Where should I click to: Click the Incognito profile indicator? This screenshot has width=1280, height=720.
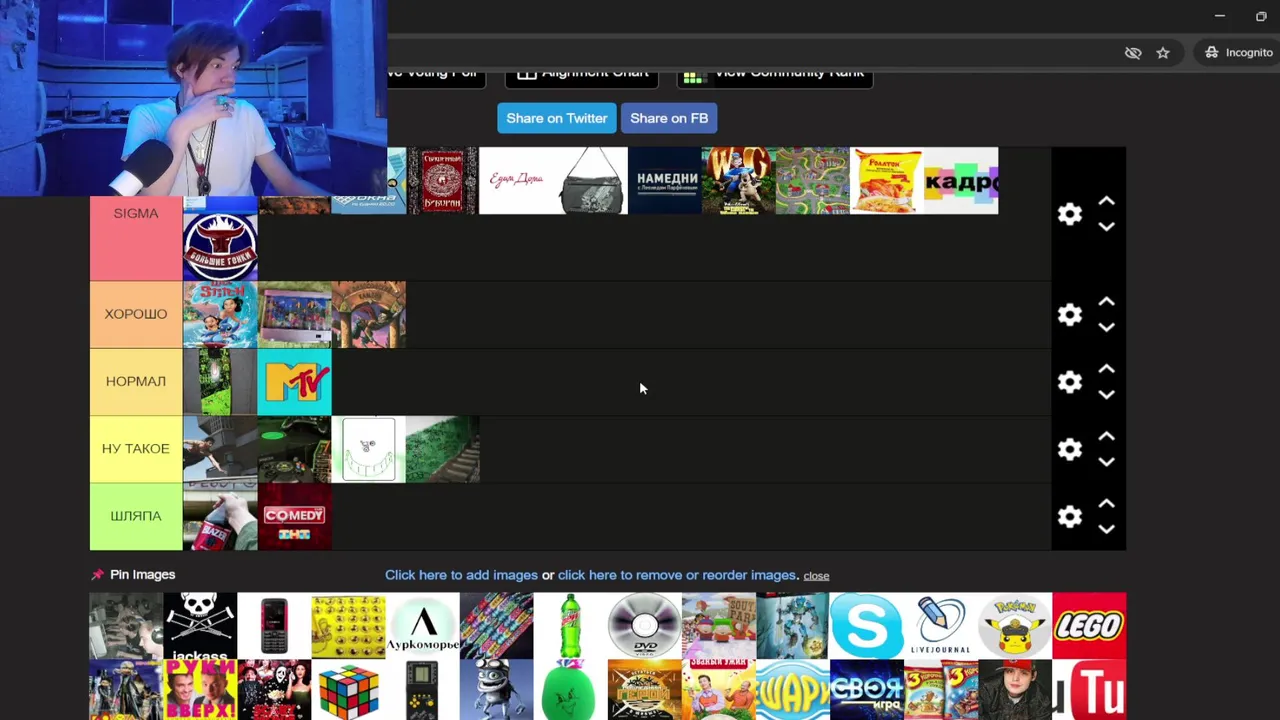(1238, 53)
